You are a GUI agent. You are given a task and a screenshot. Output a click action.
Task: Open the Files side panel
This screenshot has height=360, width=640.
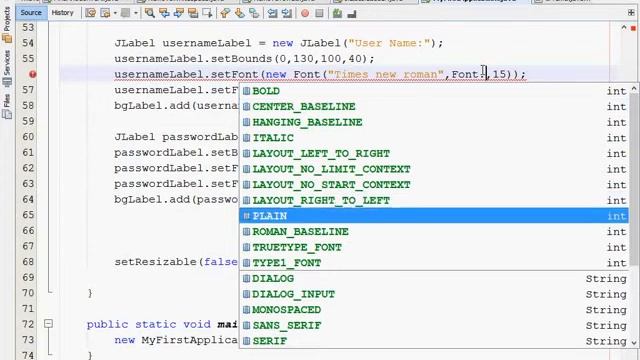[x=7, y=106]
